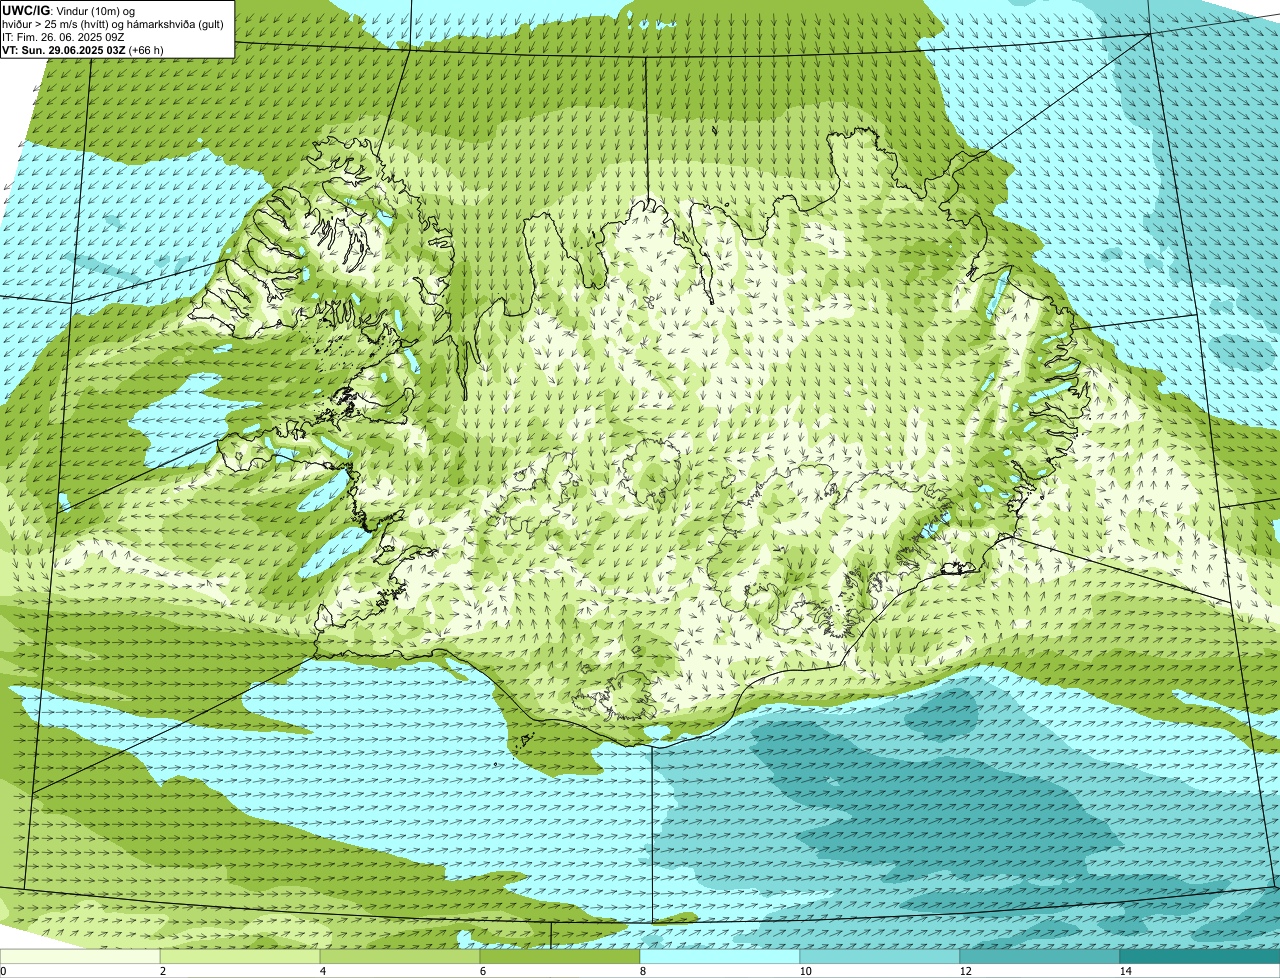This screenshot has height=978, width=1280.
Task: Click the '6' label on the color scale
Action: coord(482,971)
